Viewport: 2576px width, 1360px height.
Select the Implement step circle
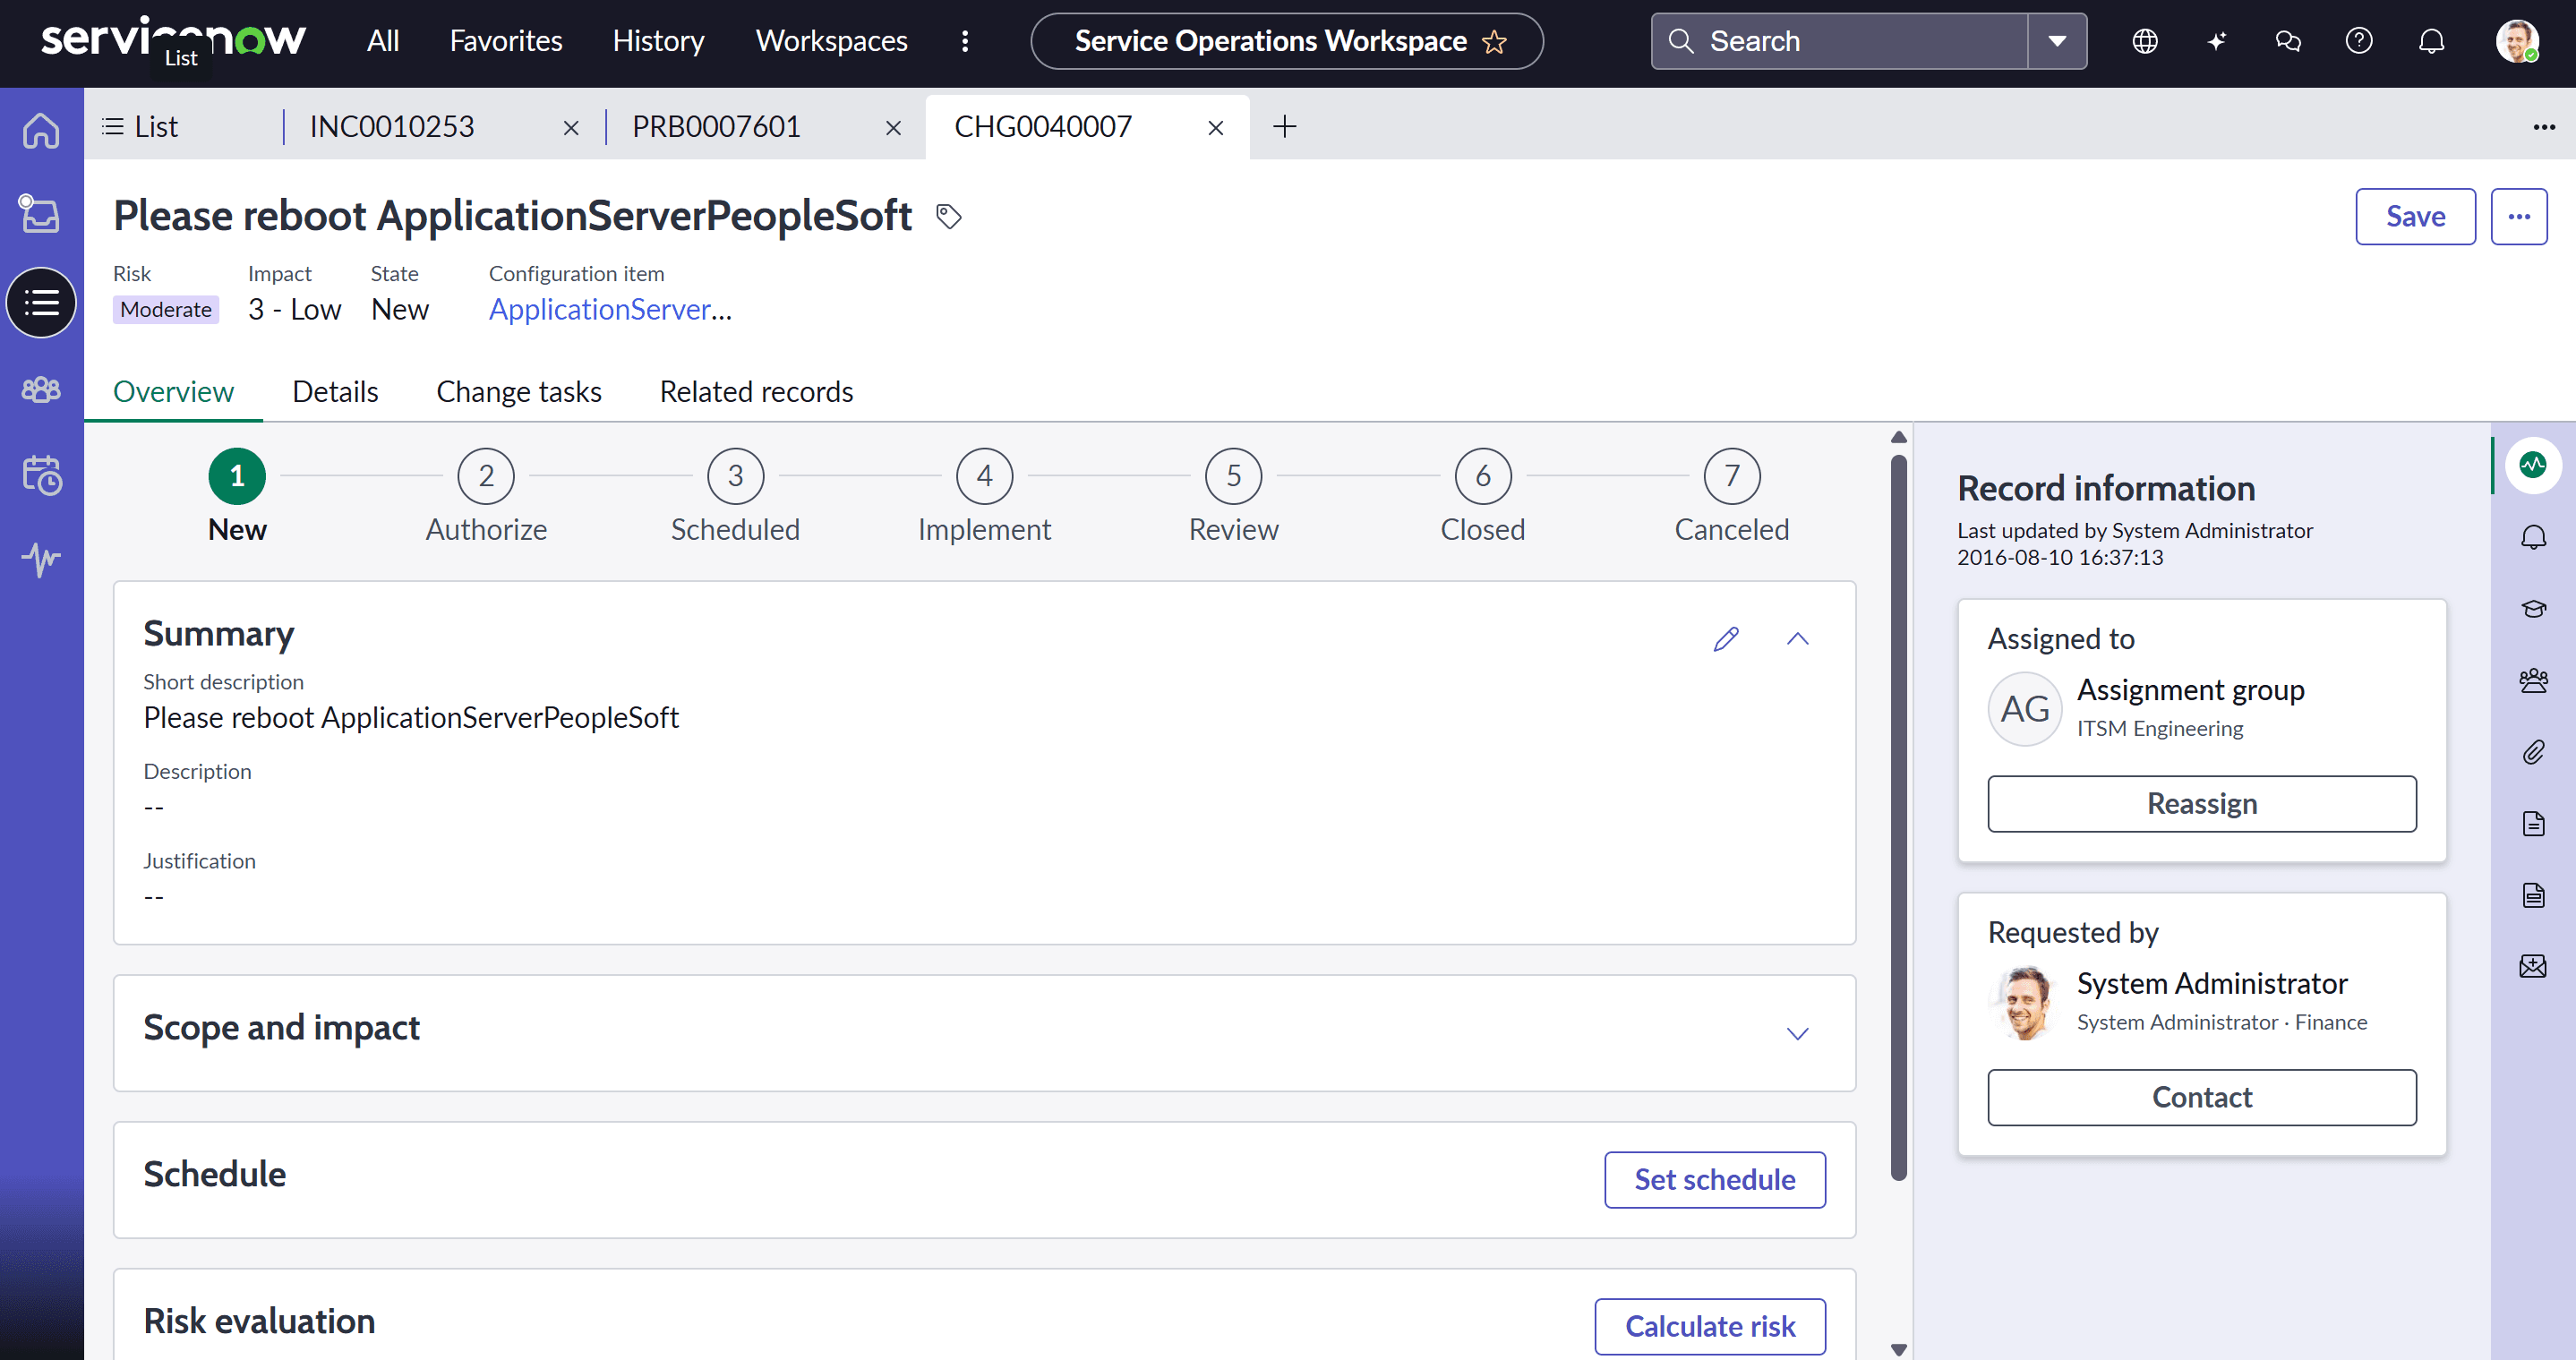pos(984,476)
